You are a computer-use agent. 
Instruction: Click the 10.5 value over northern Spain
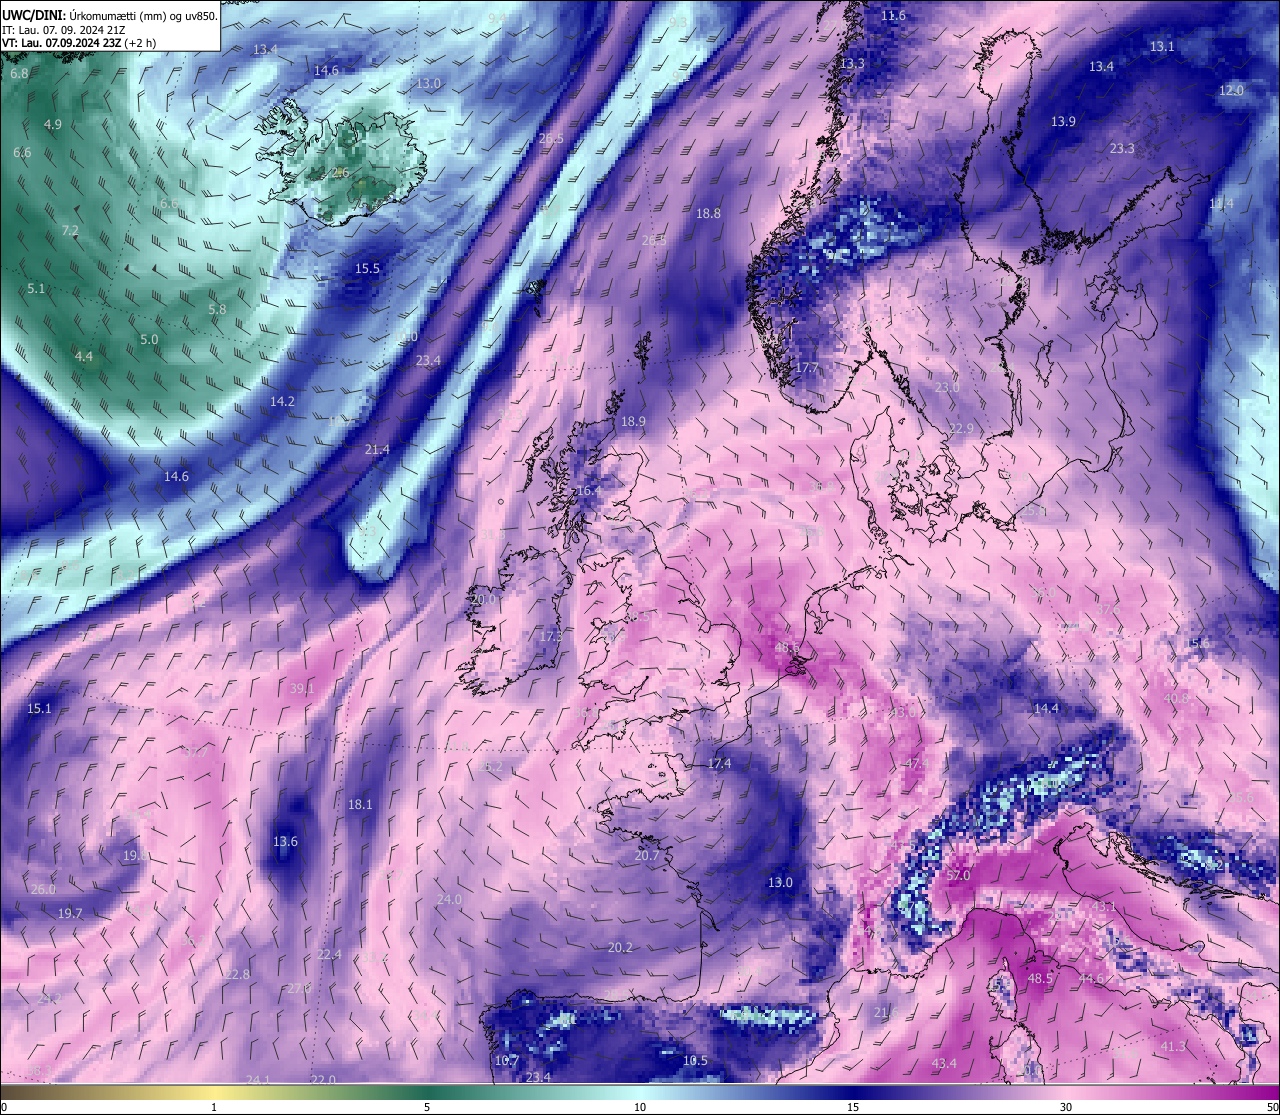tap(695, 1060)
